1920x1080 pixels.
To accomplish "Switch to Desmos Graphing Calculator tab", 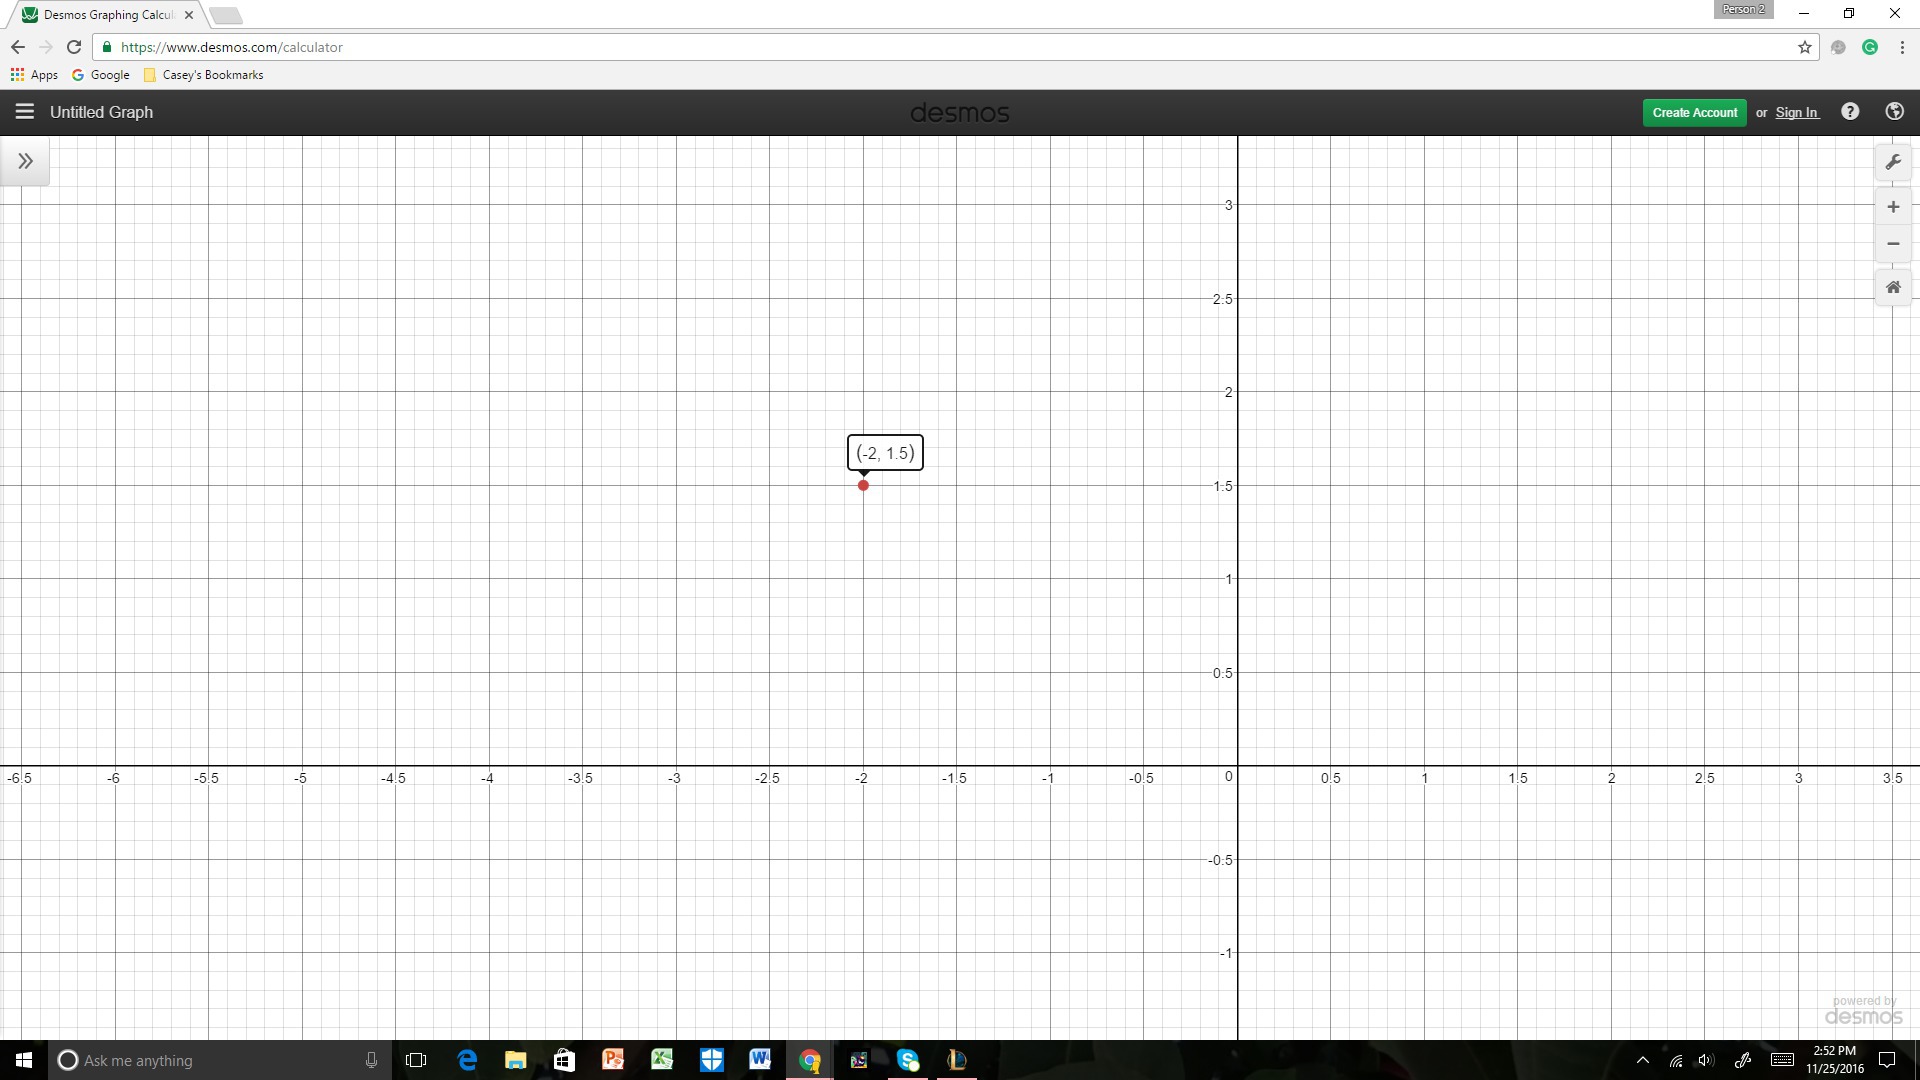I will point(105,15).
